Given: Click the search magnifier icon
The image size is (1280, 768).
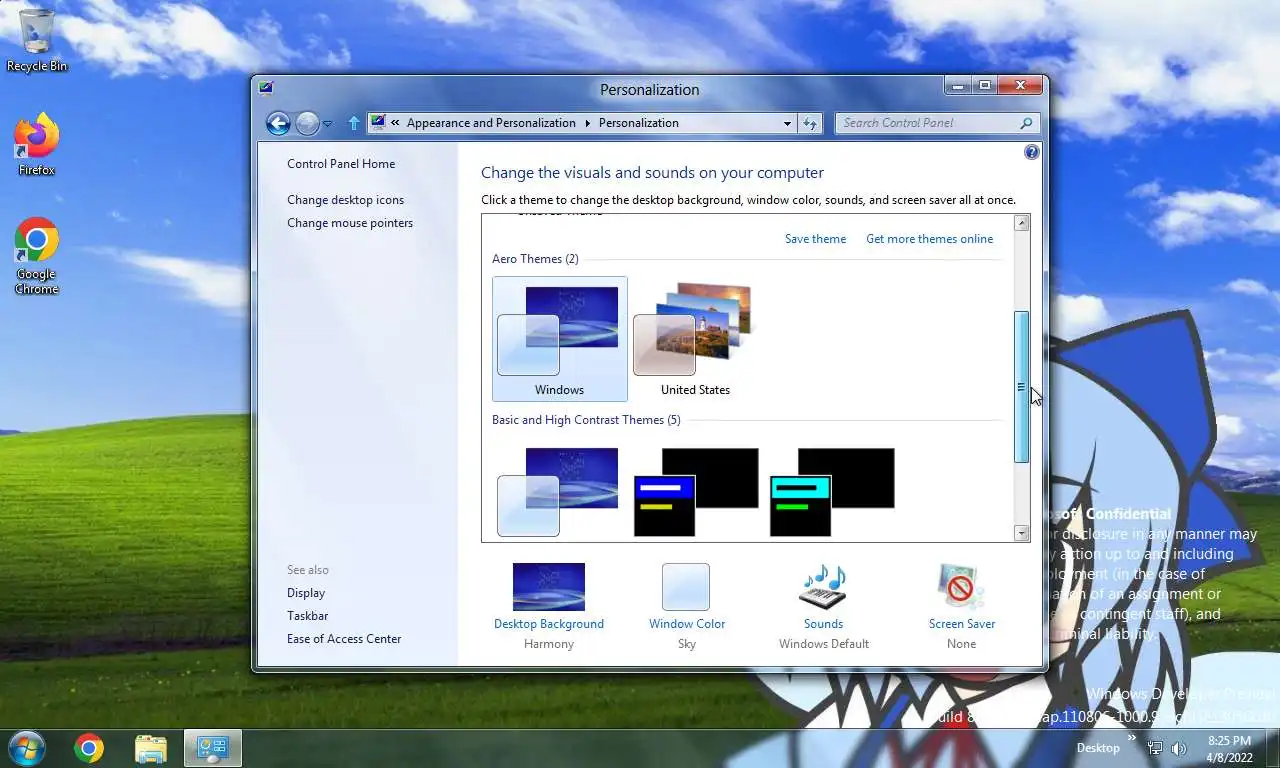Looking at the screenshot, I should 1027,123.
